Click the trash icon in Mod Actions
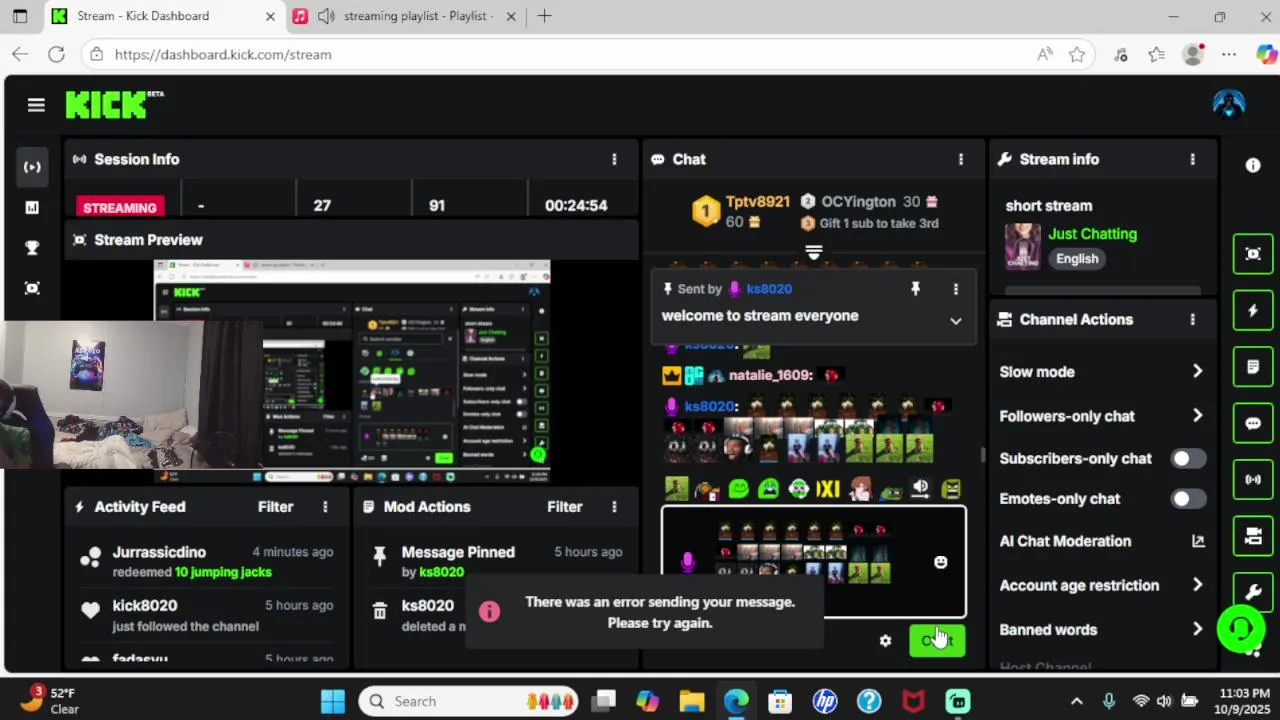Image resolution: width=1280 pixels, height=720 pixels. (x=380, y=610)
